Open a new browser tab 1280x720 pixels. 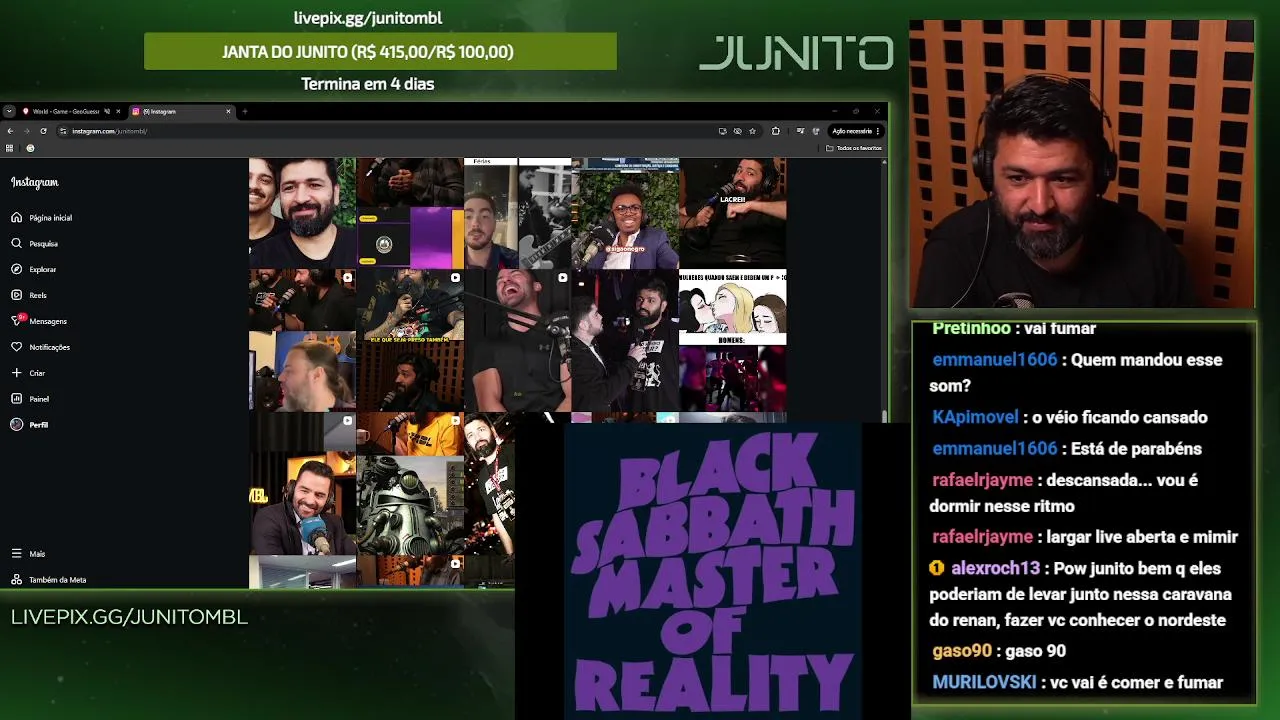(245, 111)
